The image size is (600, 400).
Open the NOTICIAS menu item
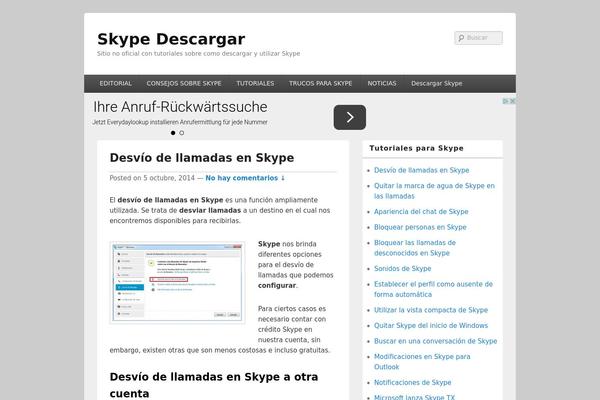tap(382, 83)
